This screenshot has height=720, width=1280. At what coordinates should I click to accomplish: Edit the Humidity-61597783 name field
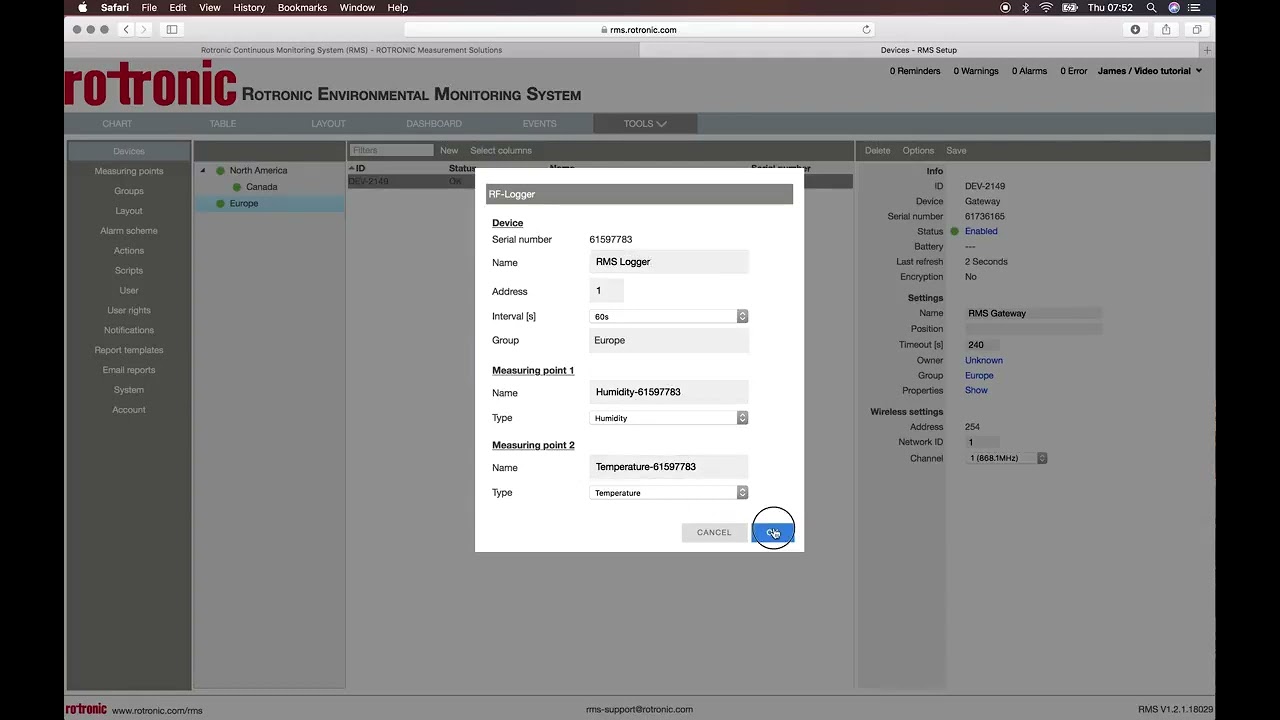pos(669,392)
